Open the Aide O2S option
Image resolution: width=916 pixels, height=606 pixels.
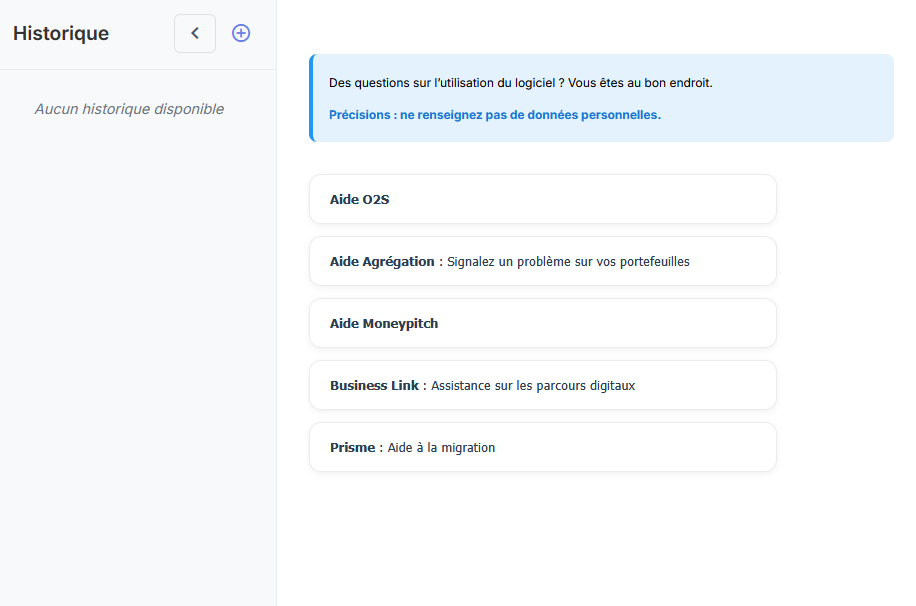542,199
